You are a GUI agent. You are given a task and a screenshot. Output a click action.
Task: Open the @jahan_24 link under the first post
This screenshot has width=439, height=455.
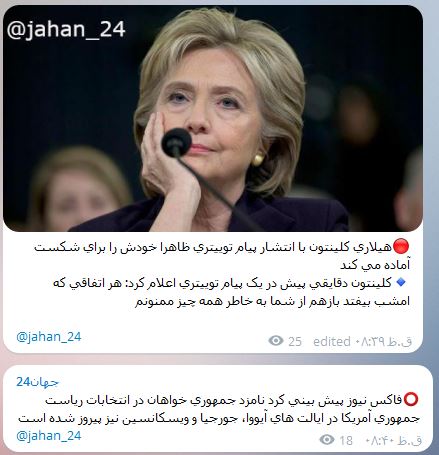pyautogui.click(x=49, y=337)
